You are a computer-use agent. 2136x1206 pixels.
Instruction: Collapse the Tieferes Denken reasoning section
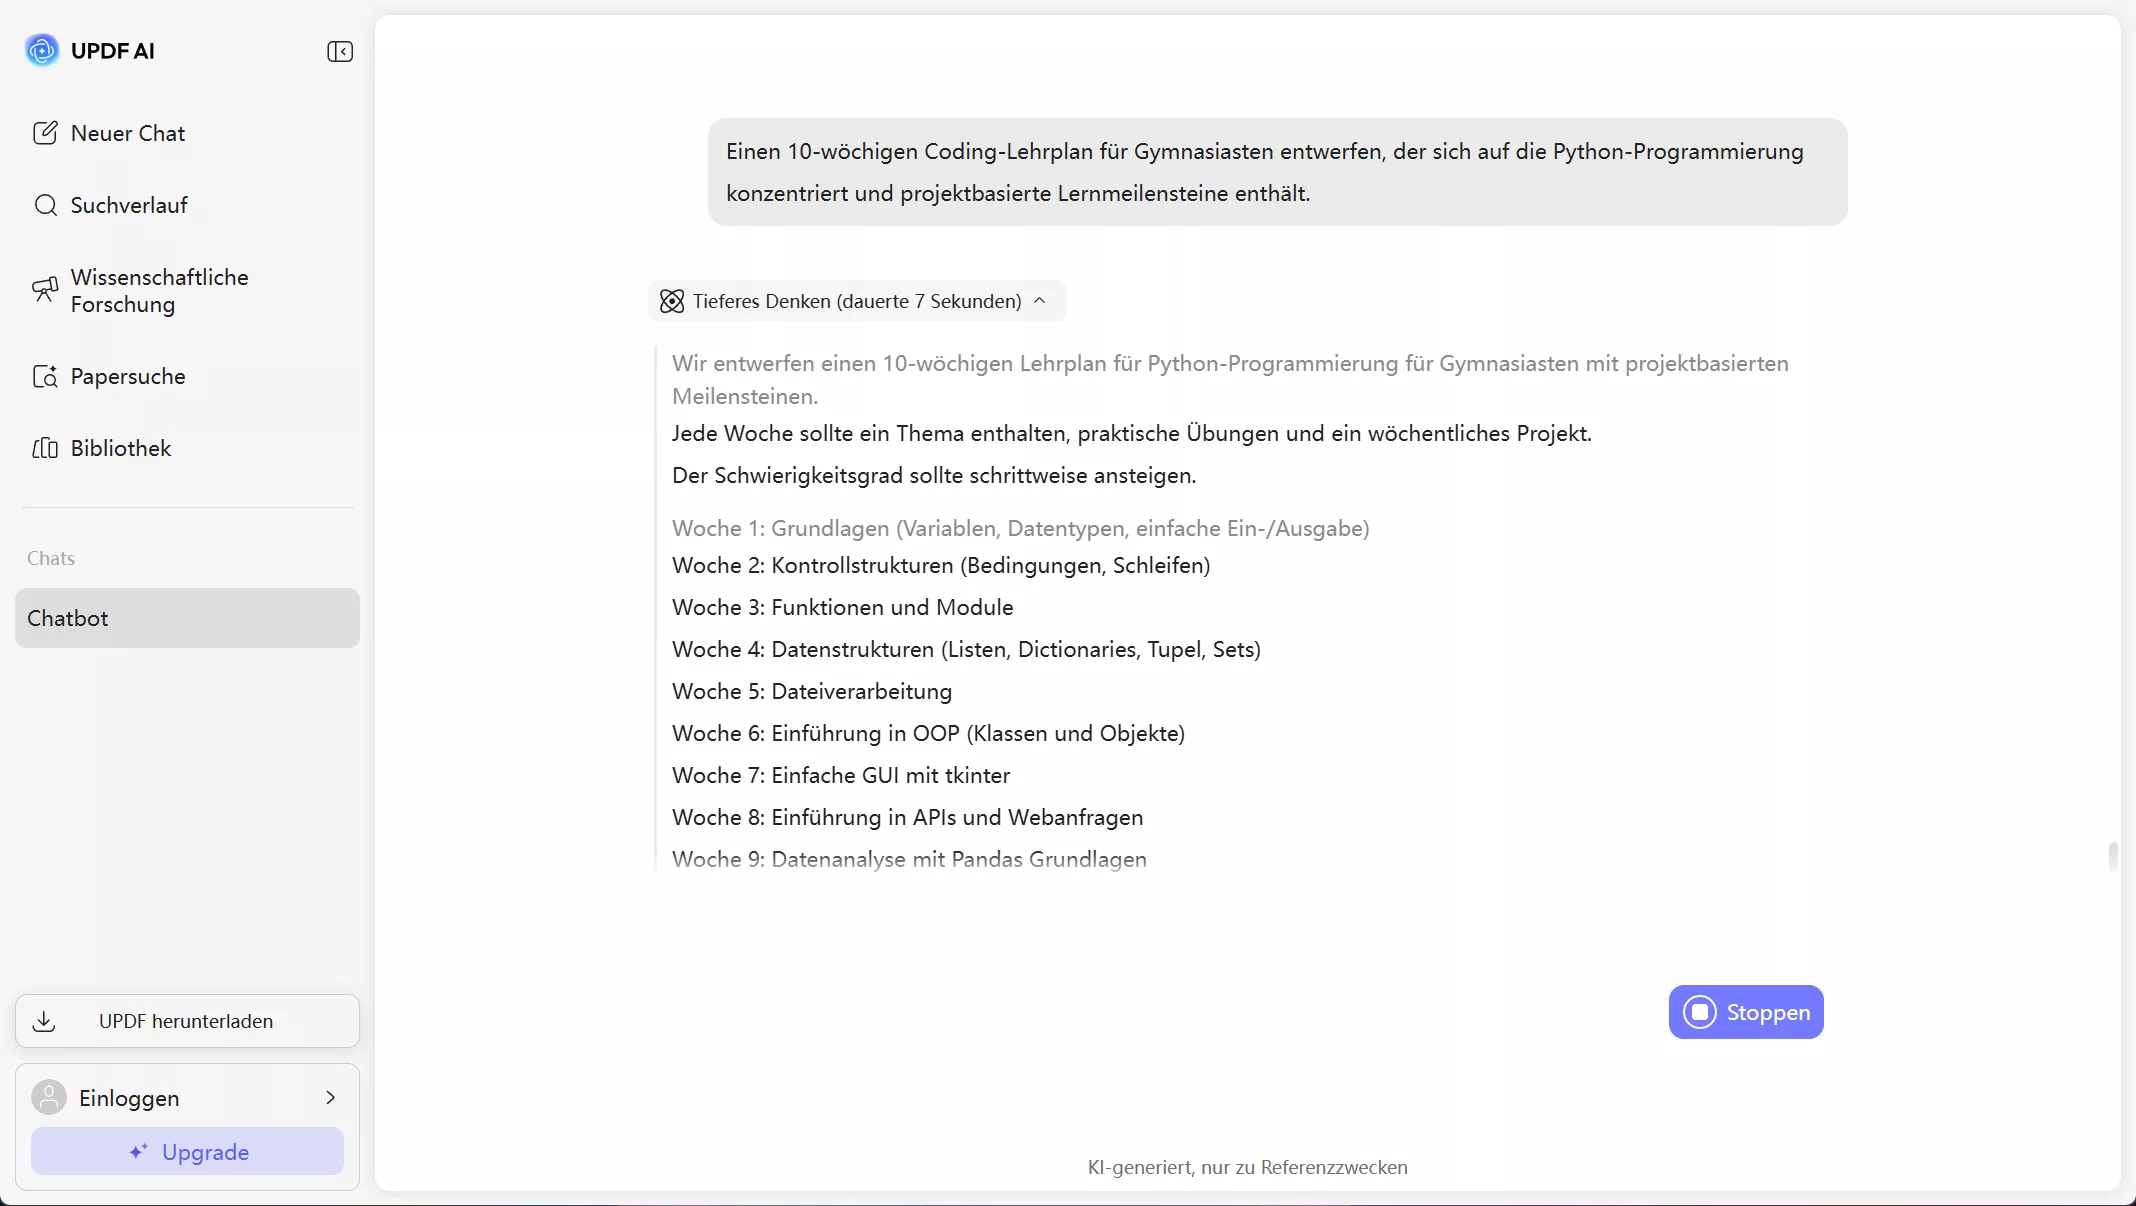click(1040, 301)
